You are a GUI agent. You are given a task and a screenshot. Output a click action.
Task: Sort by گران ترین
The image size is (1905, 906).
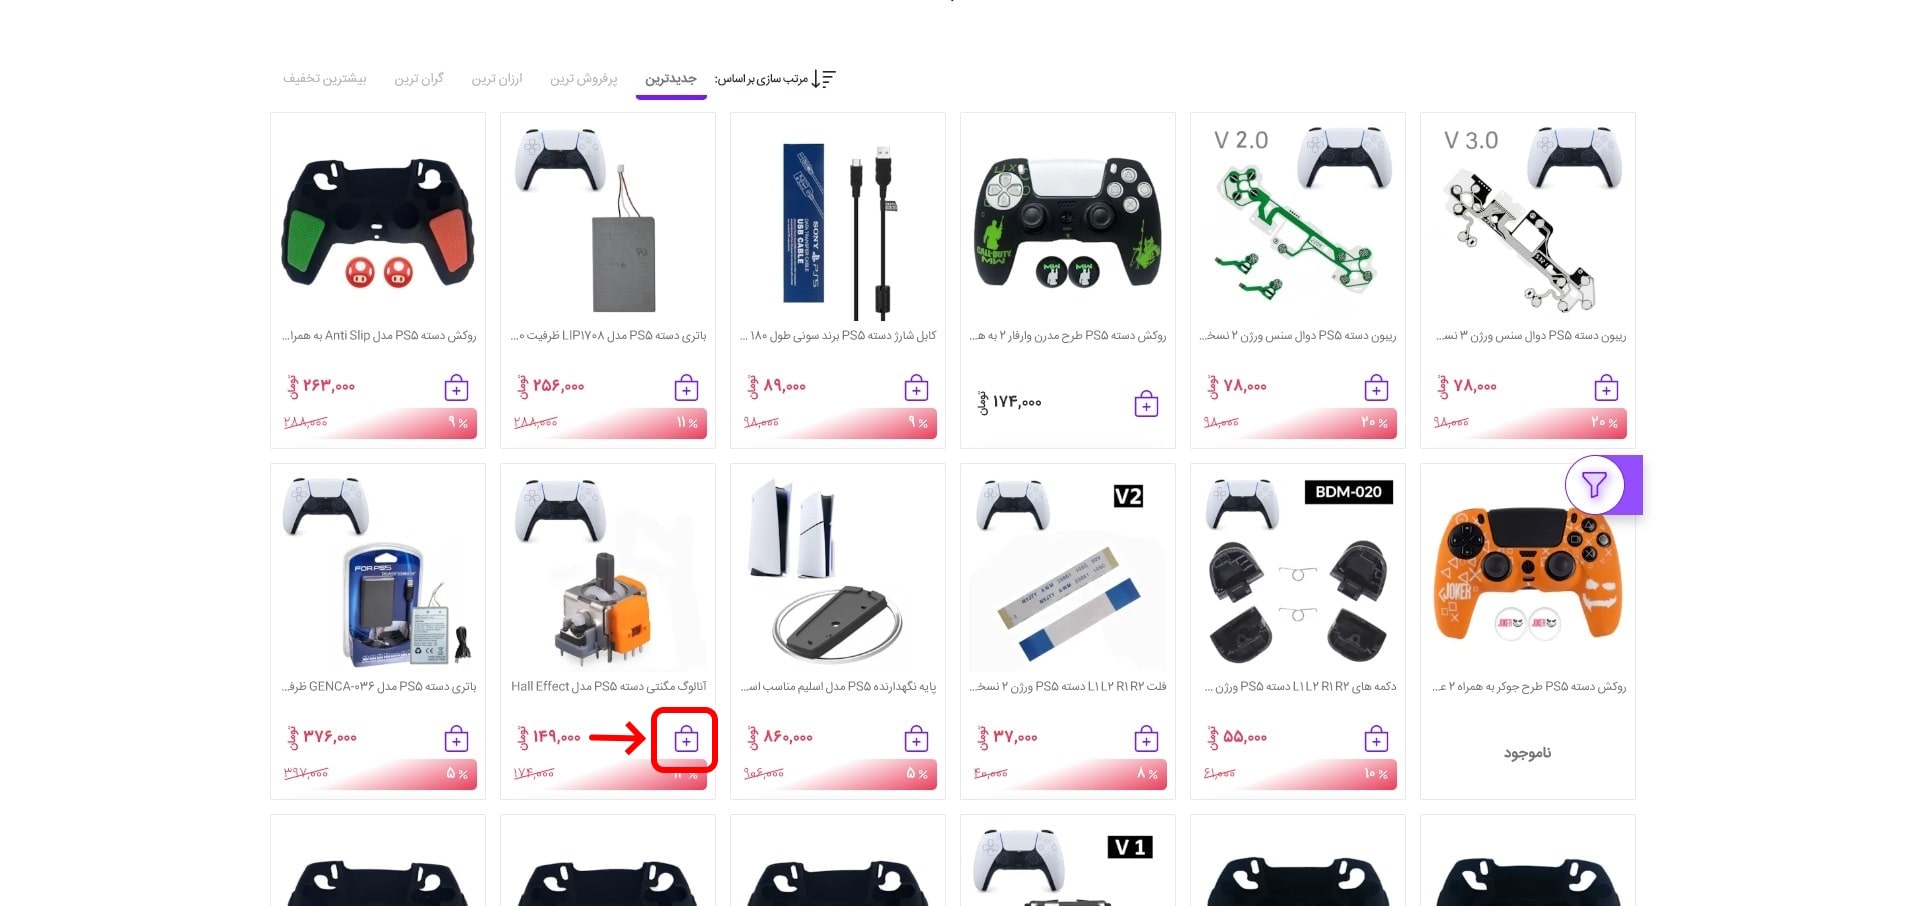[x=419, y=78]
